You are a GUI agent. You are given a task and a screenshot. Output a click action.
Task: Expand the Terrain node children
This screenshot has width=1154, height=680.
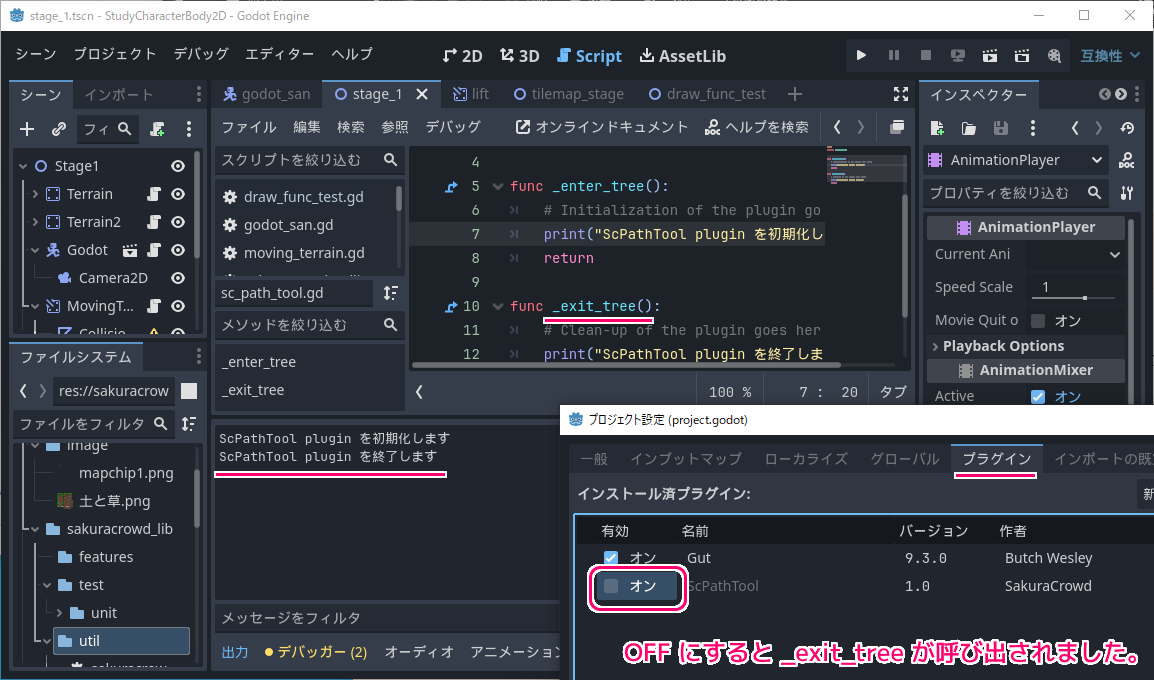pyautogui.click(x=35, y=194)
